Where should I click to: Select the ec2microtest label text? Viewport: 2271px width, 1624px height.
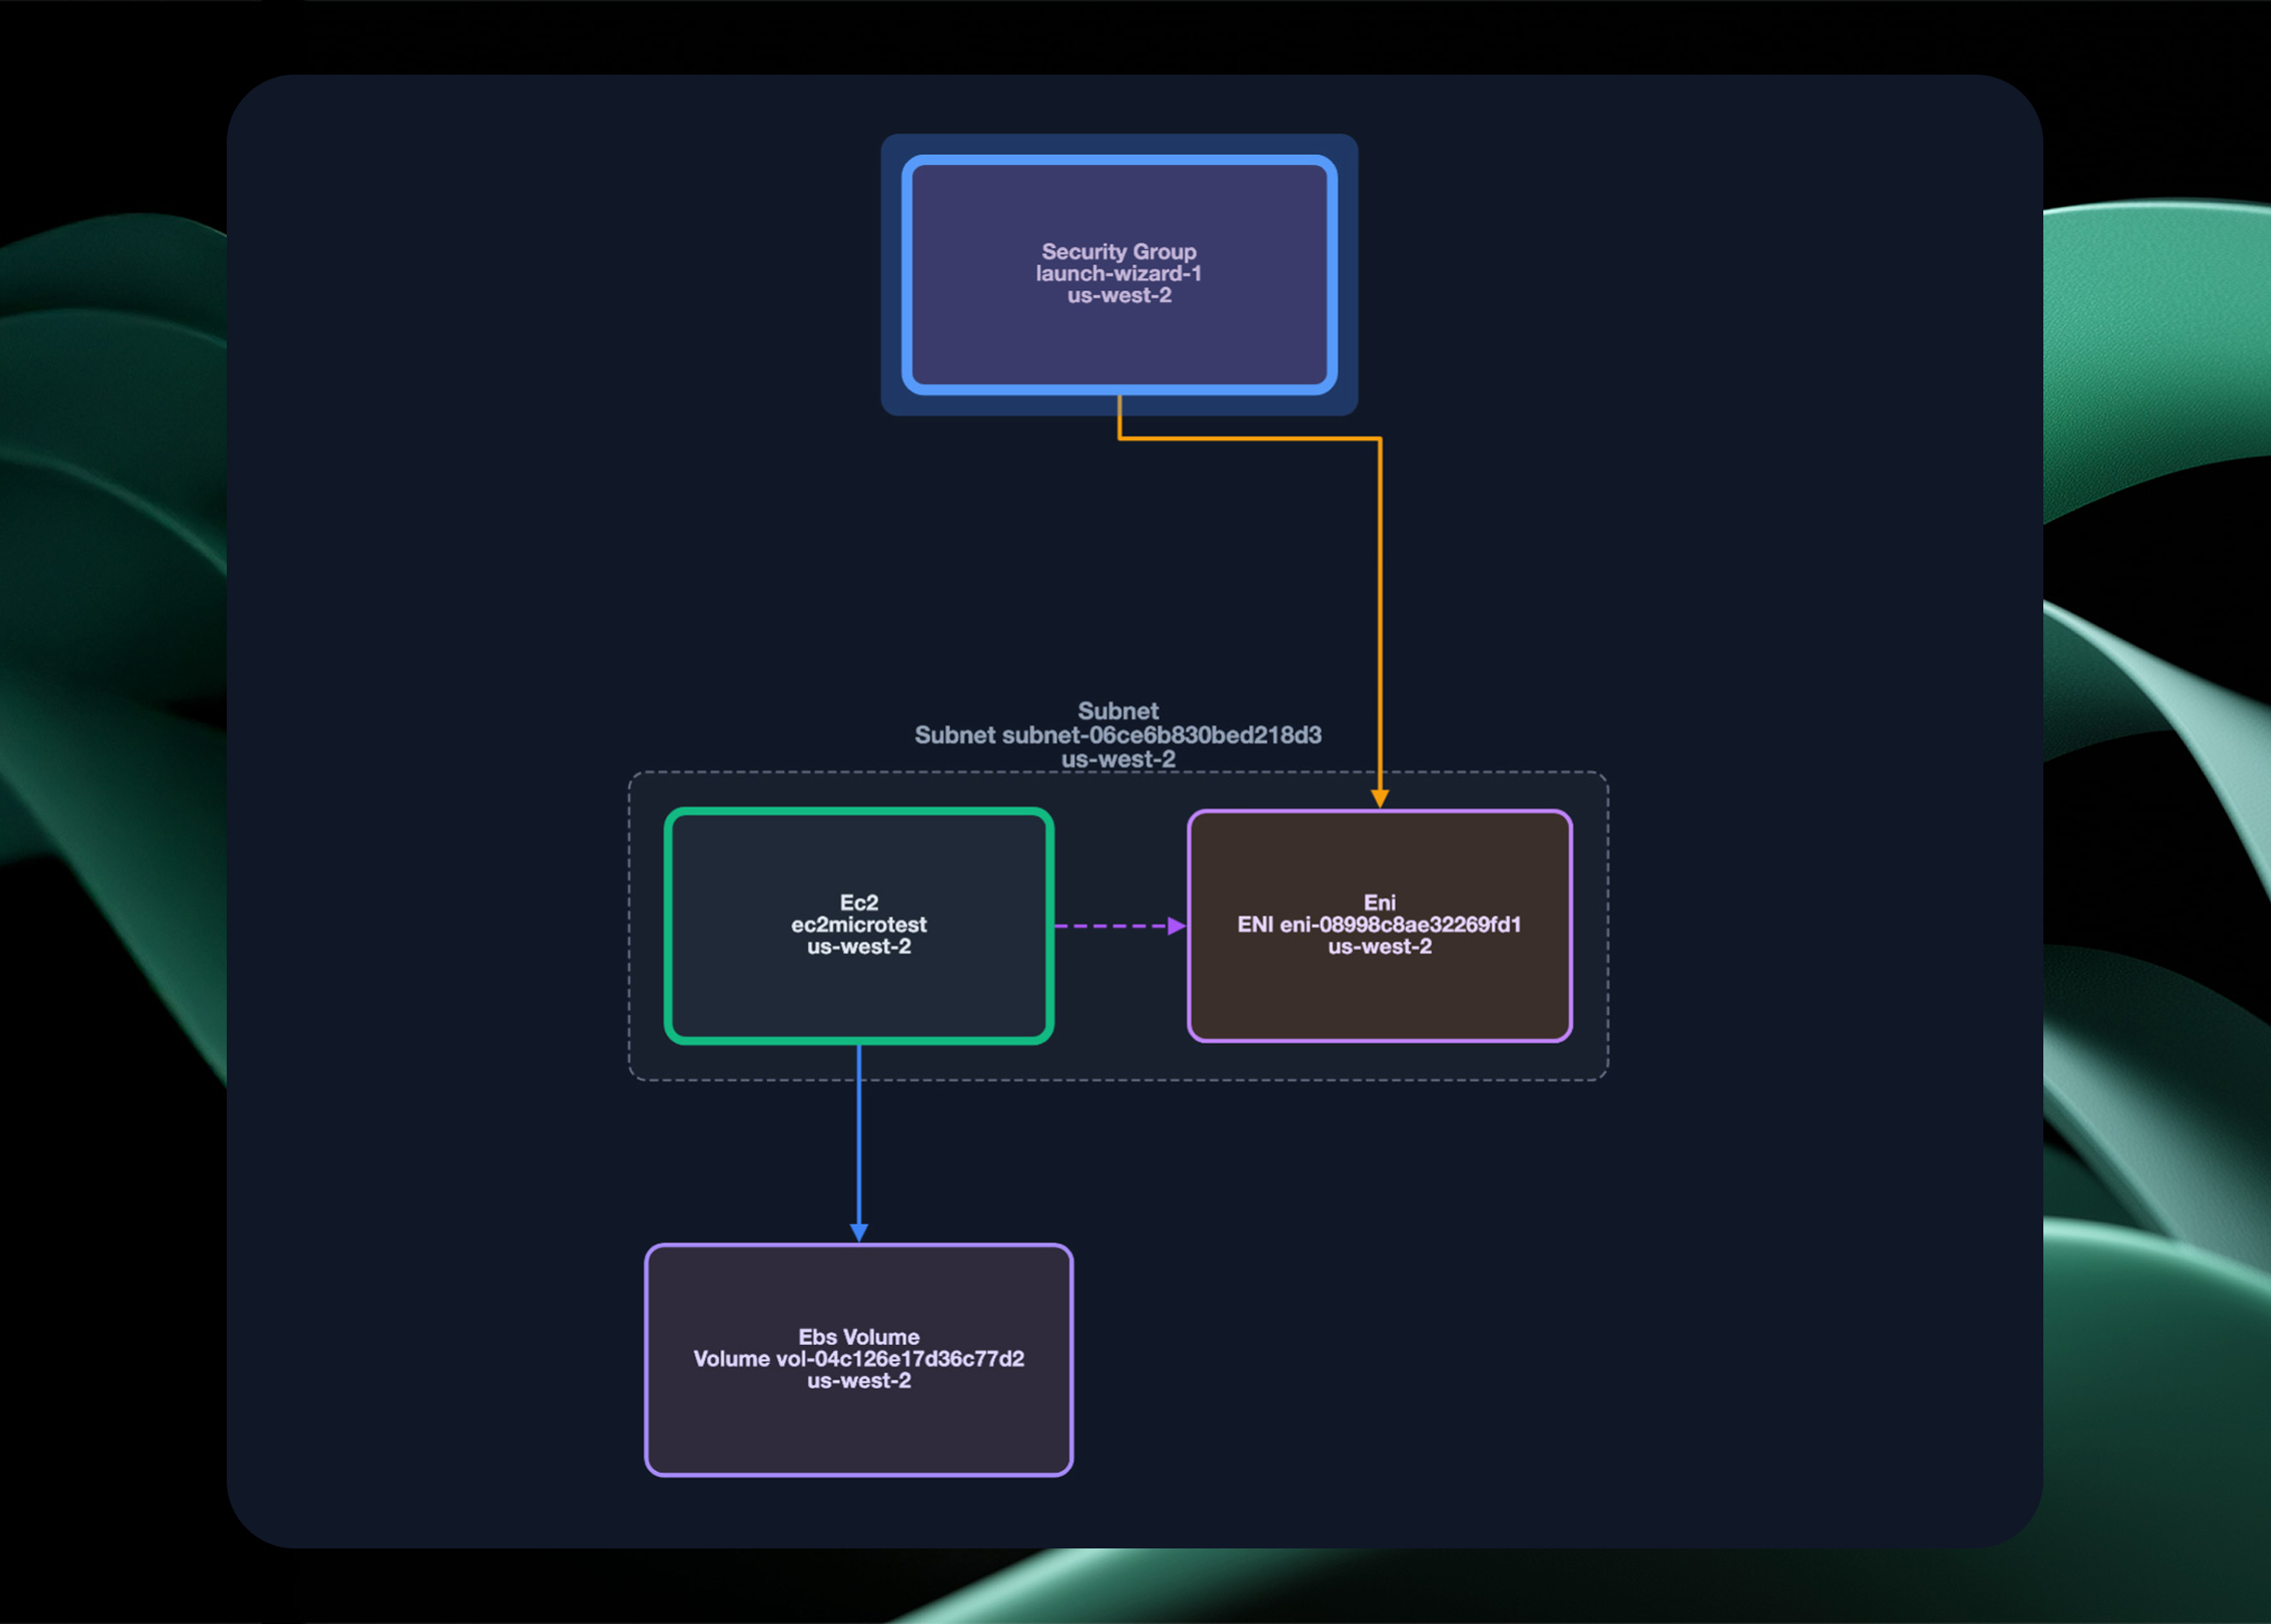click(858, 925)
